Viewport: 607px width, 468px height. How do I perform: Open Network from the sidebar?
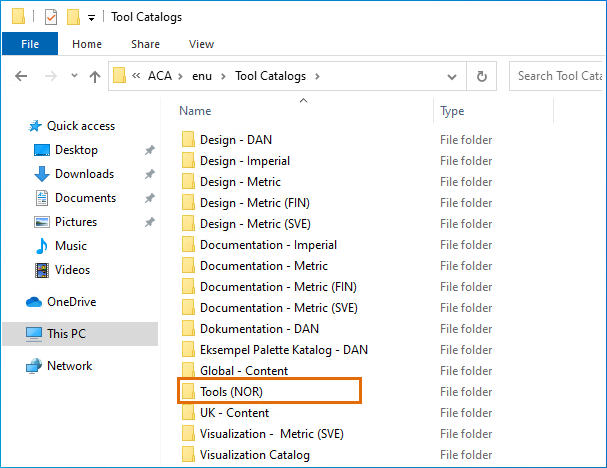(70, 366)
